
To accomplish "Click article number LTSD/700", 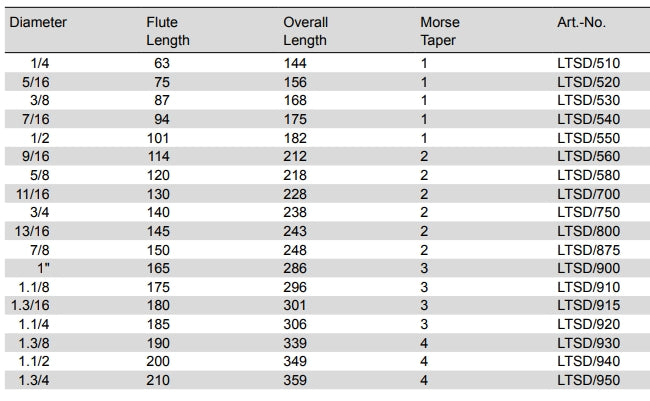I will click(588, 193).
